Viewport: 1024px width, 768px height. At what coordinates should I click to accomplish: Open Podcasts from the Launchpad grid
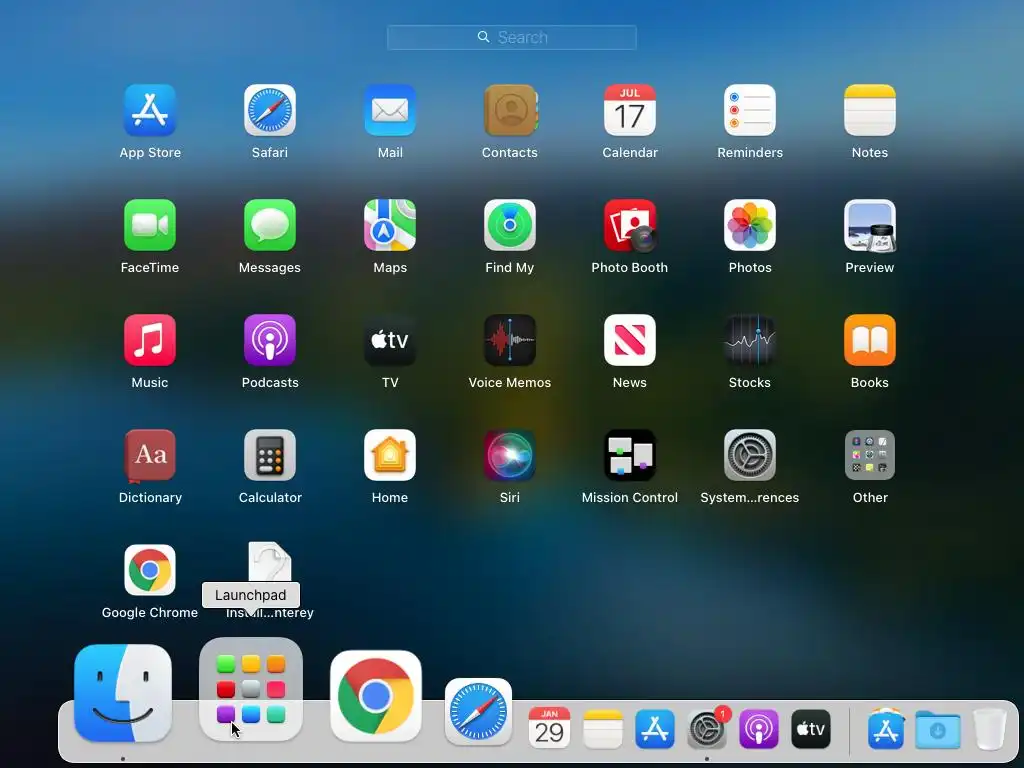[x=270, y=340]
